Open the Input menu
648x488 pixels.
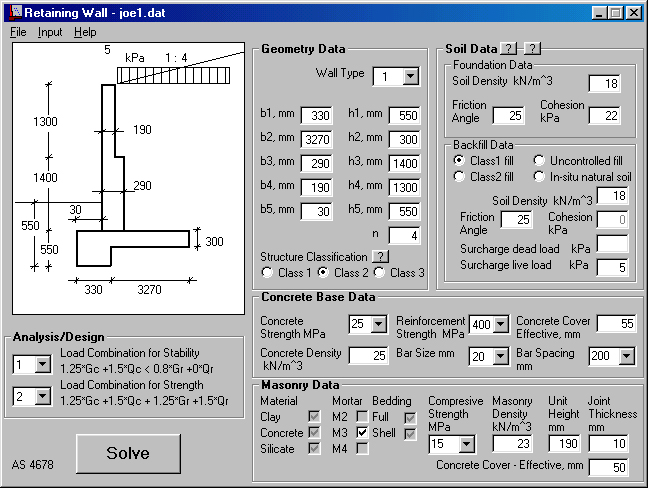pyautogui.click(x=50, y=32)
